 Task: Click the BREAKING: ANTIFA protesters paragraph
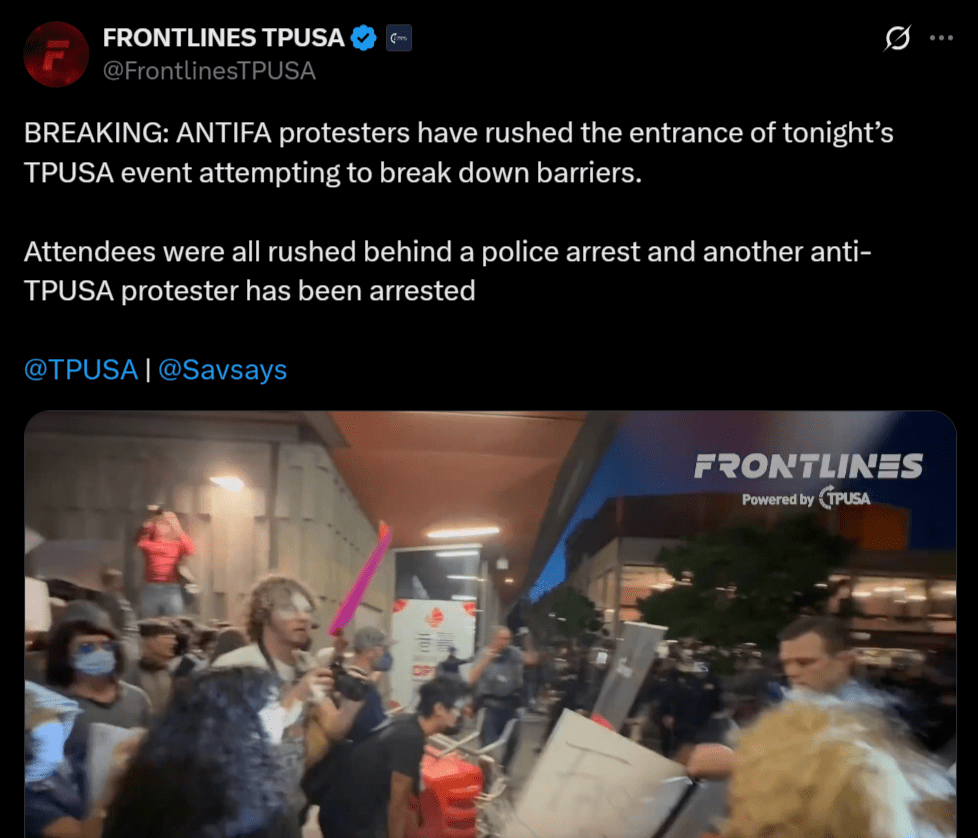pyautogui.click(x=458, y=153)
